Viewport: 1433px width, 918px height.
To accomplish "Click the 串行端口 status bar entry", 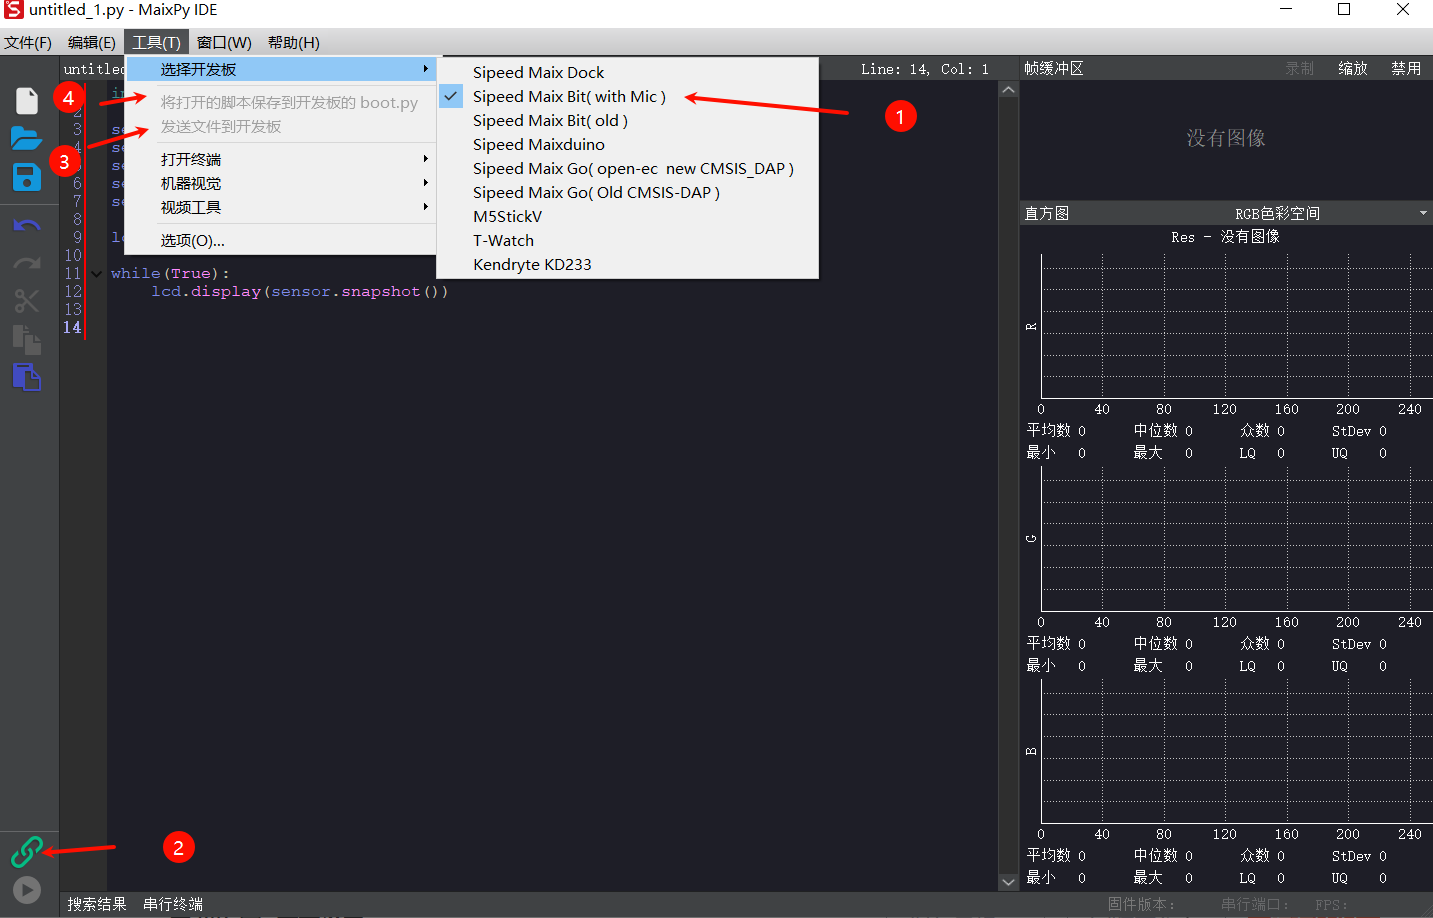I will pos(1254,904).
